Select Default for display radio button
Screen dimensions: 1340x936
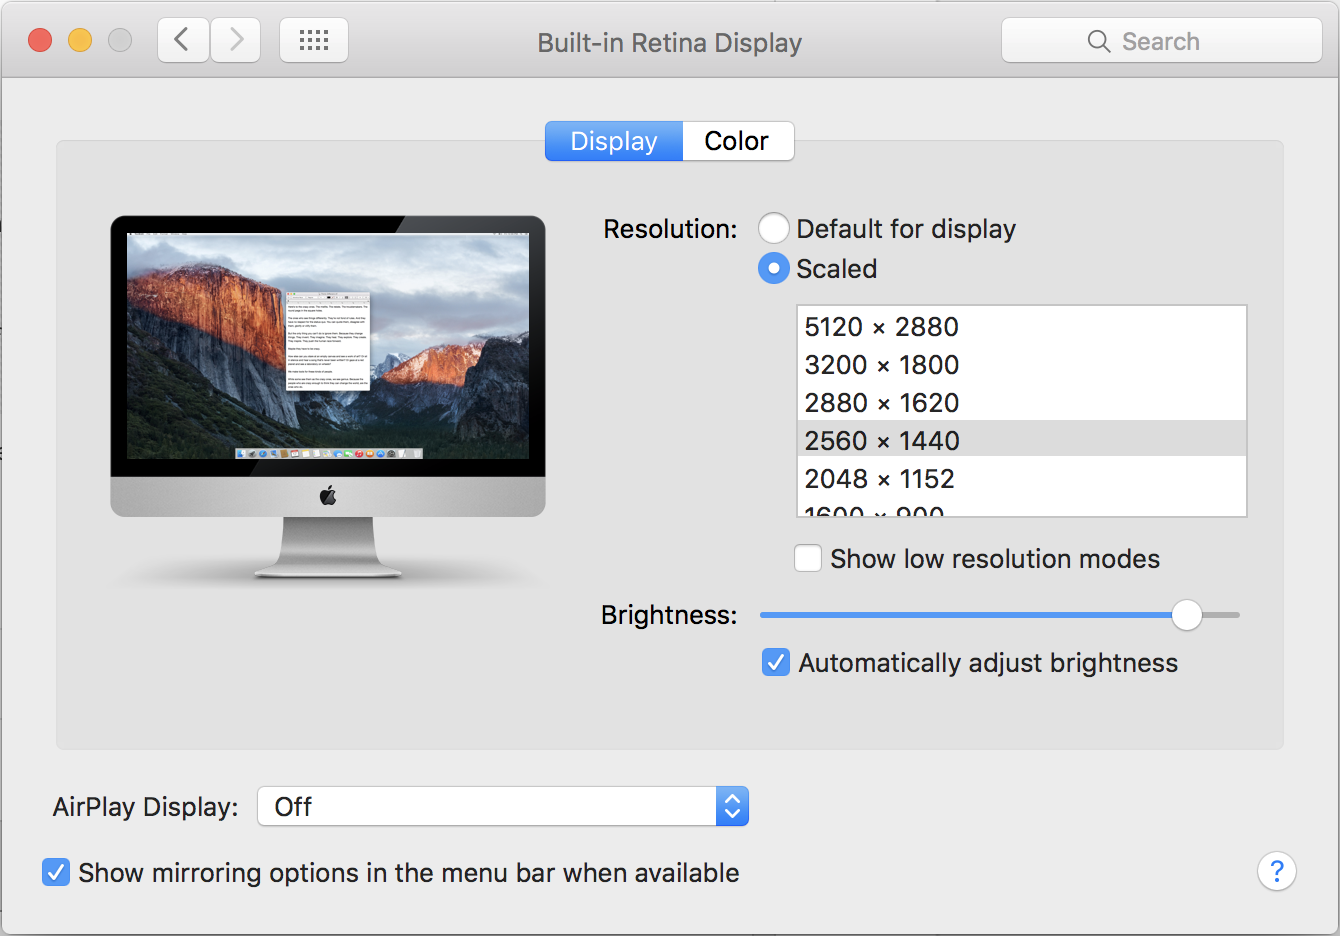point(774,229)
